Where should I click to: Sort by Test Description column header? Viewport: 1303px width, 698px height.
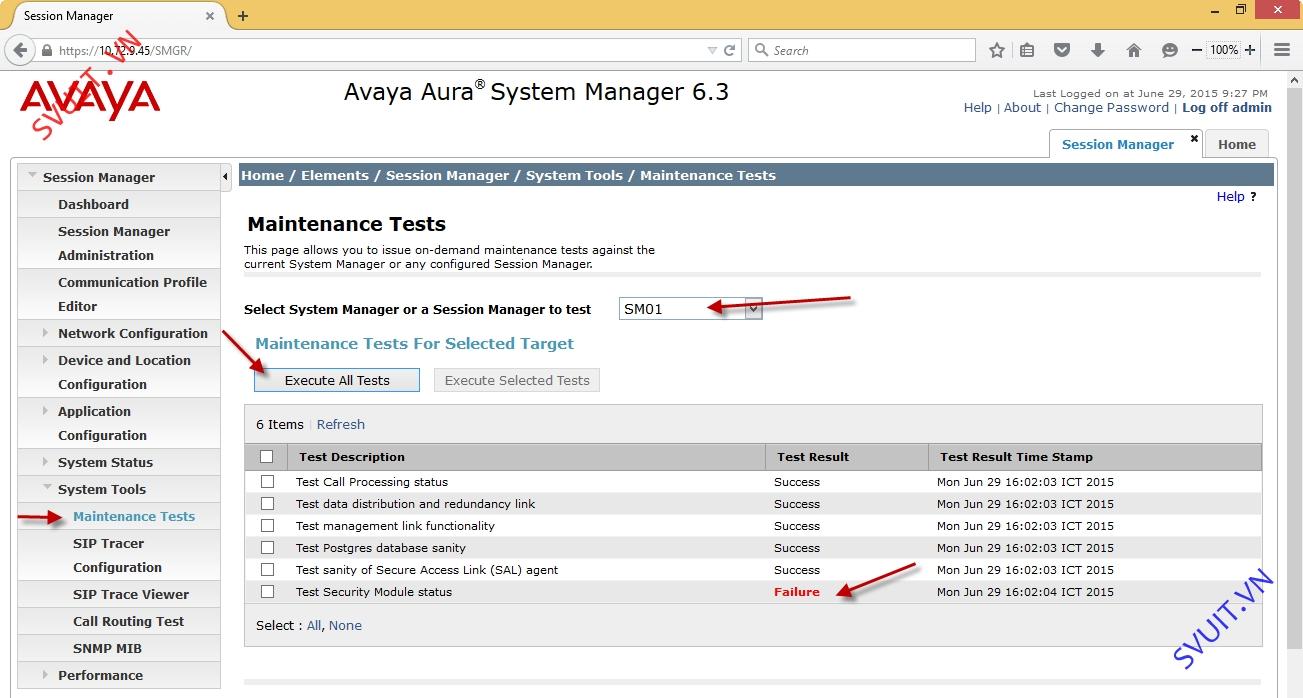(352, 457)
